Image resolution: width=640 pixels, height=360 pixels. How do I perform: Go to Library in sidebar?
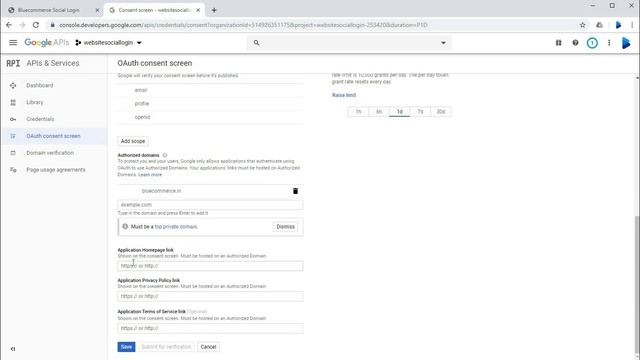click(x=35, y=102)
